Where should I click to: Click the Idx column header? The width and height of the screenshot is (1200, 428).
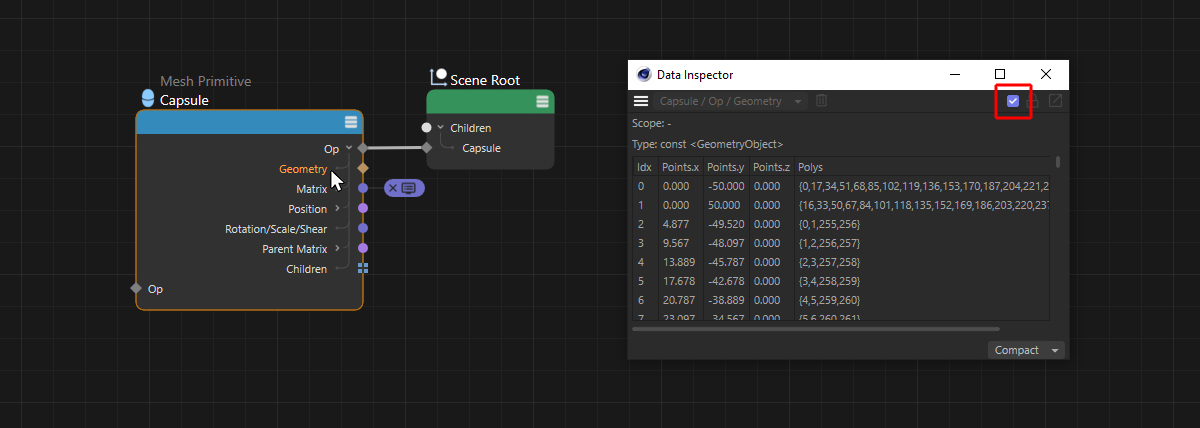click(644, 167)
